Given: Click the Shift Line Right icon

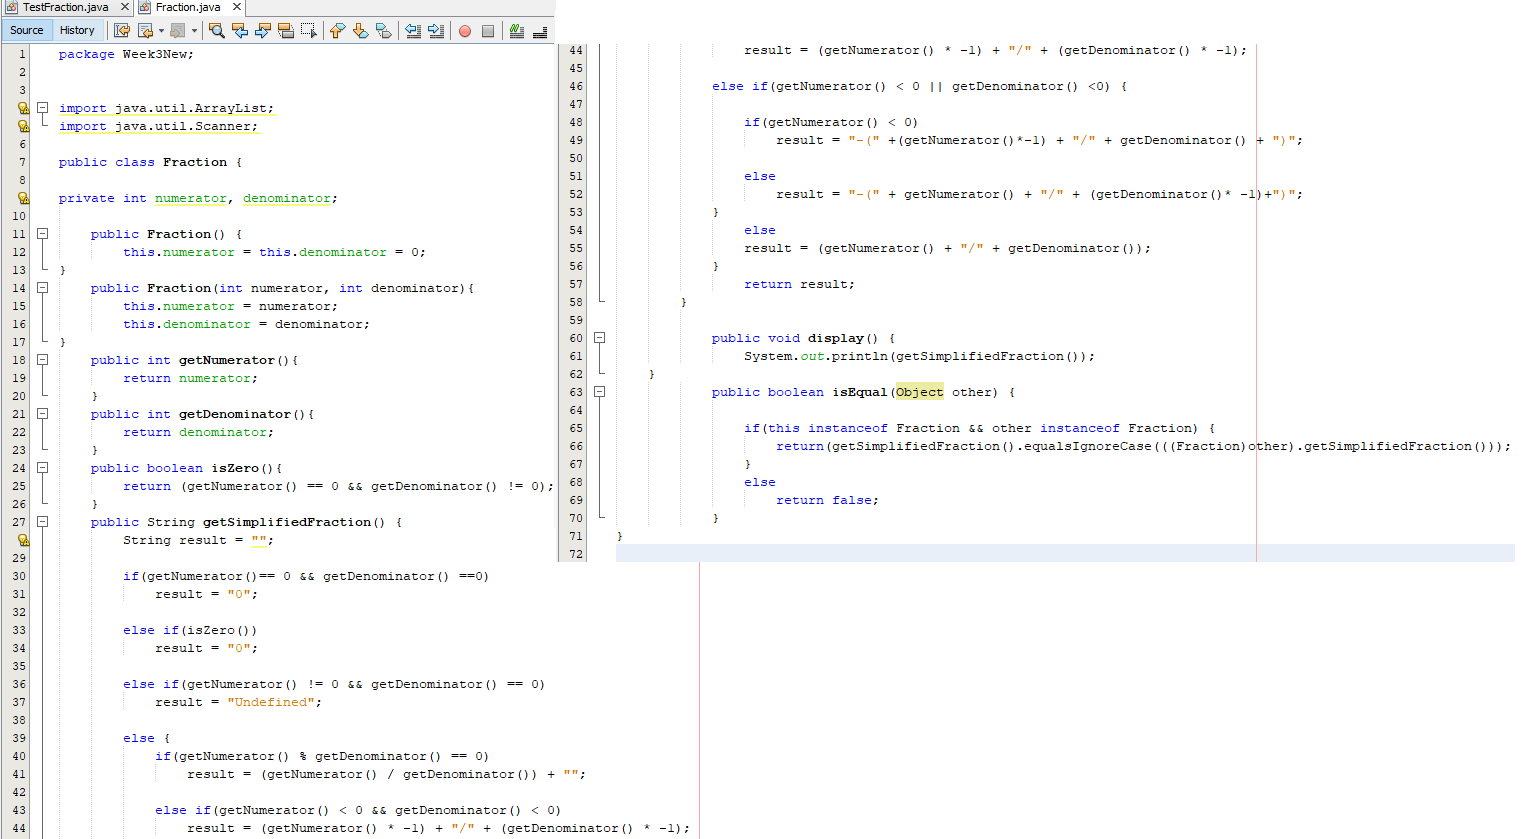Looking at the screenshot, I should pyautogui.click(x=435, y=31).
